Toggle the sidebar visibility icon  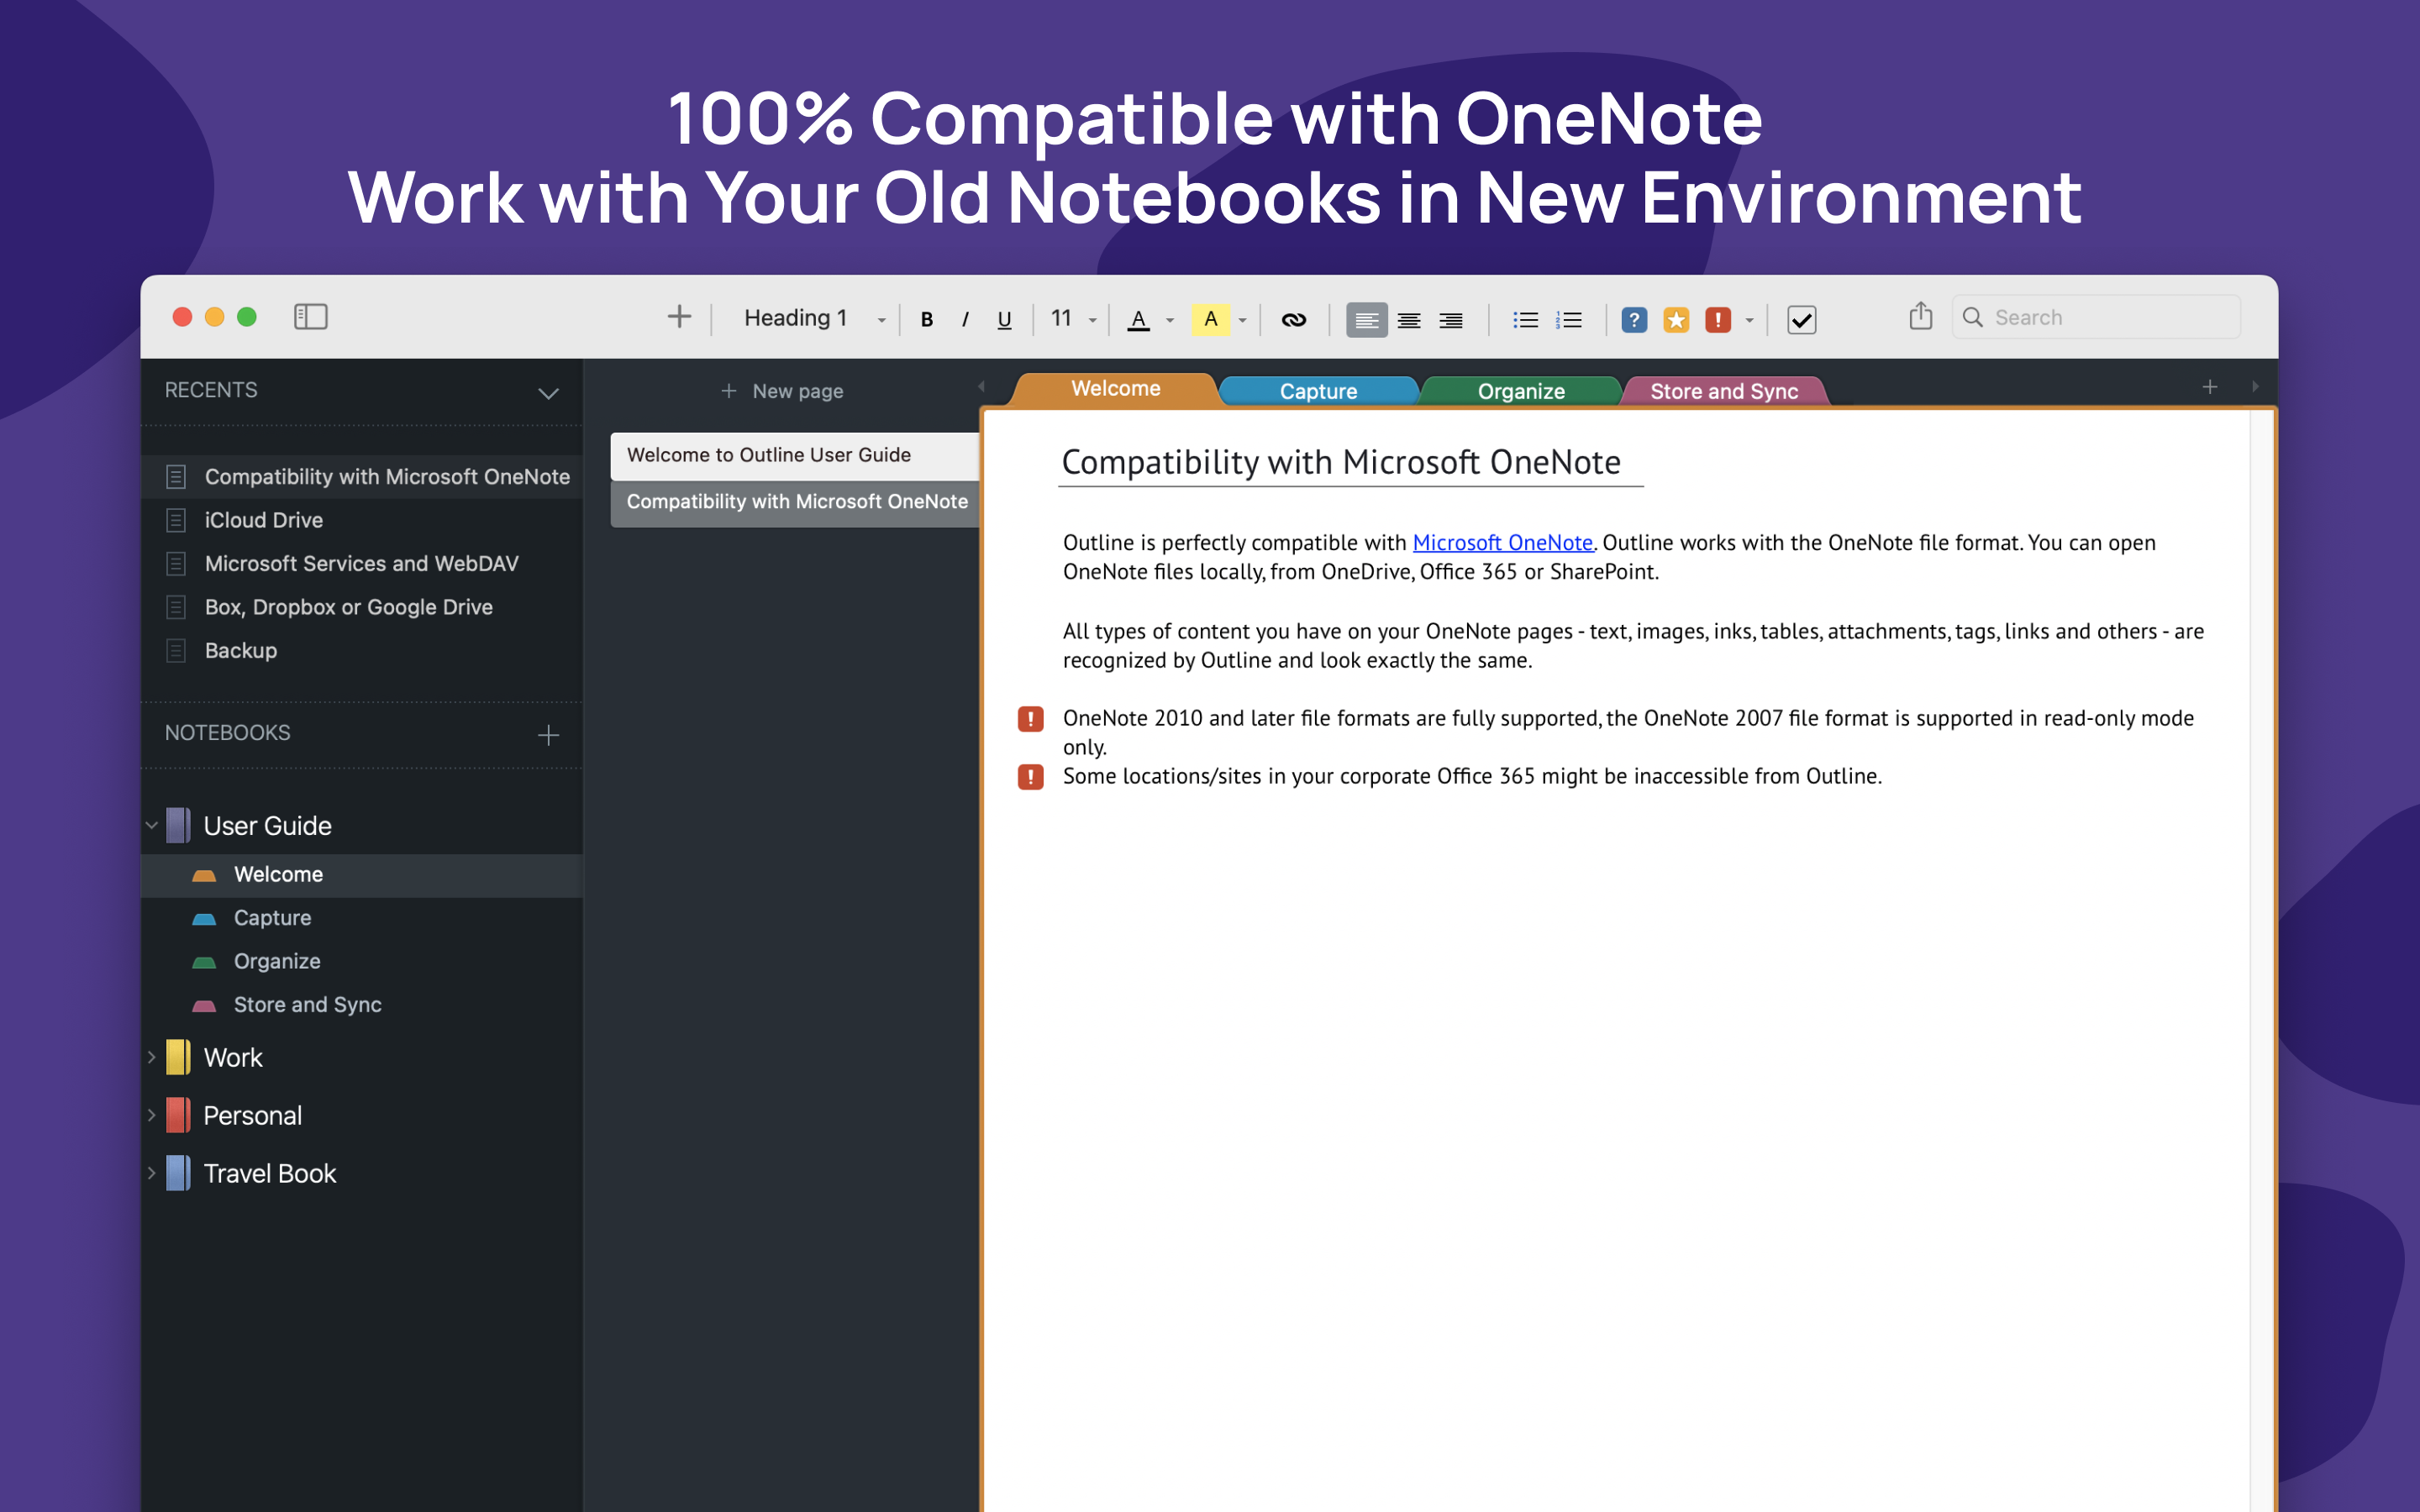[x=310, y=317]
